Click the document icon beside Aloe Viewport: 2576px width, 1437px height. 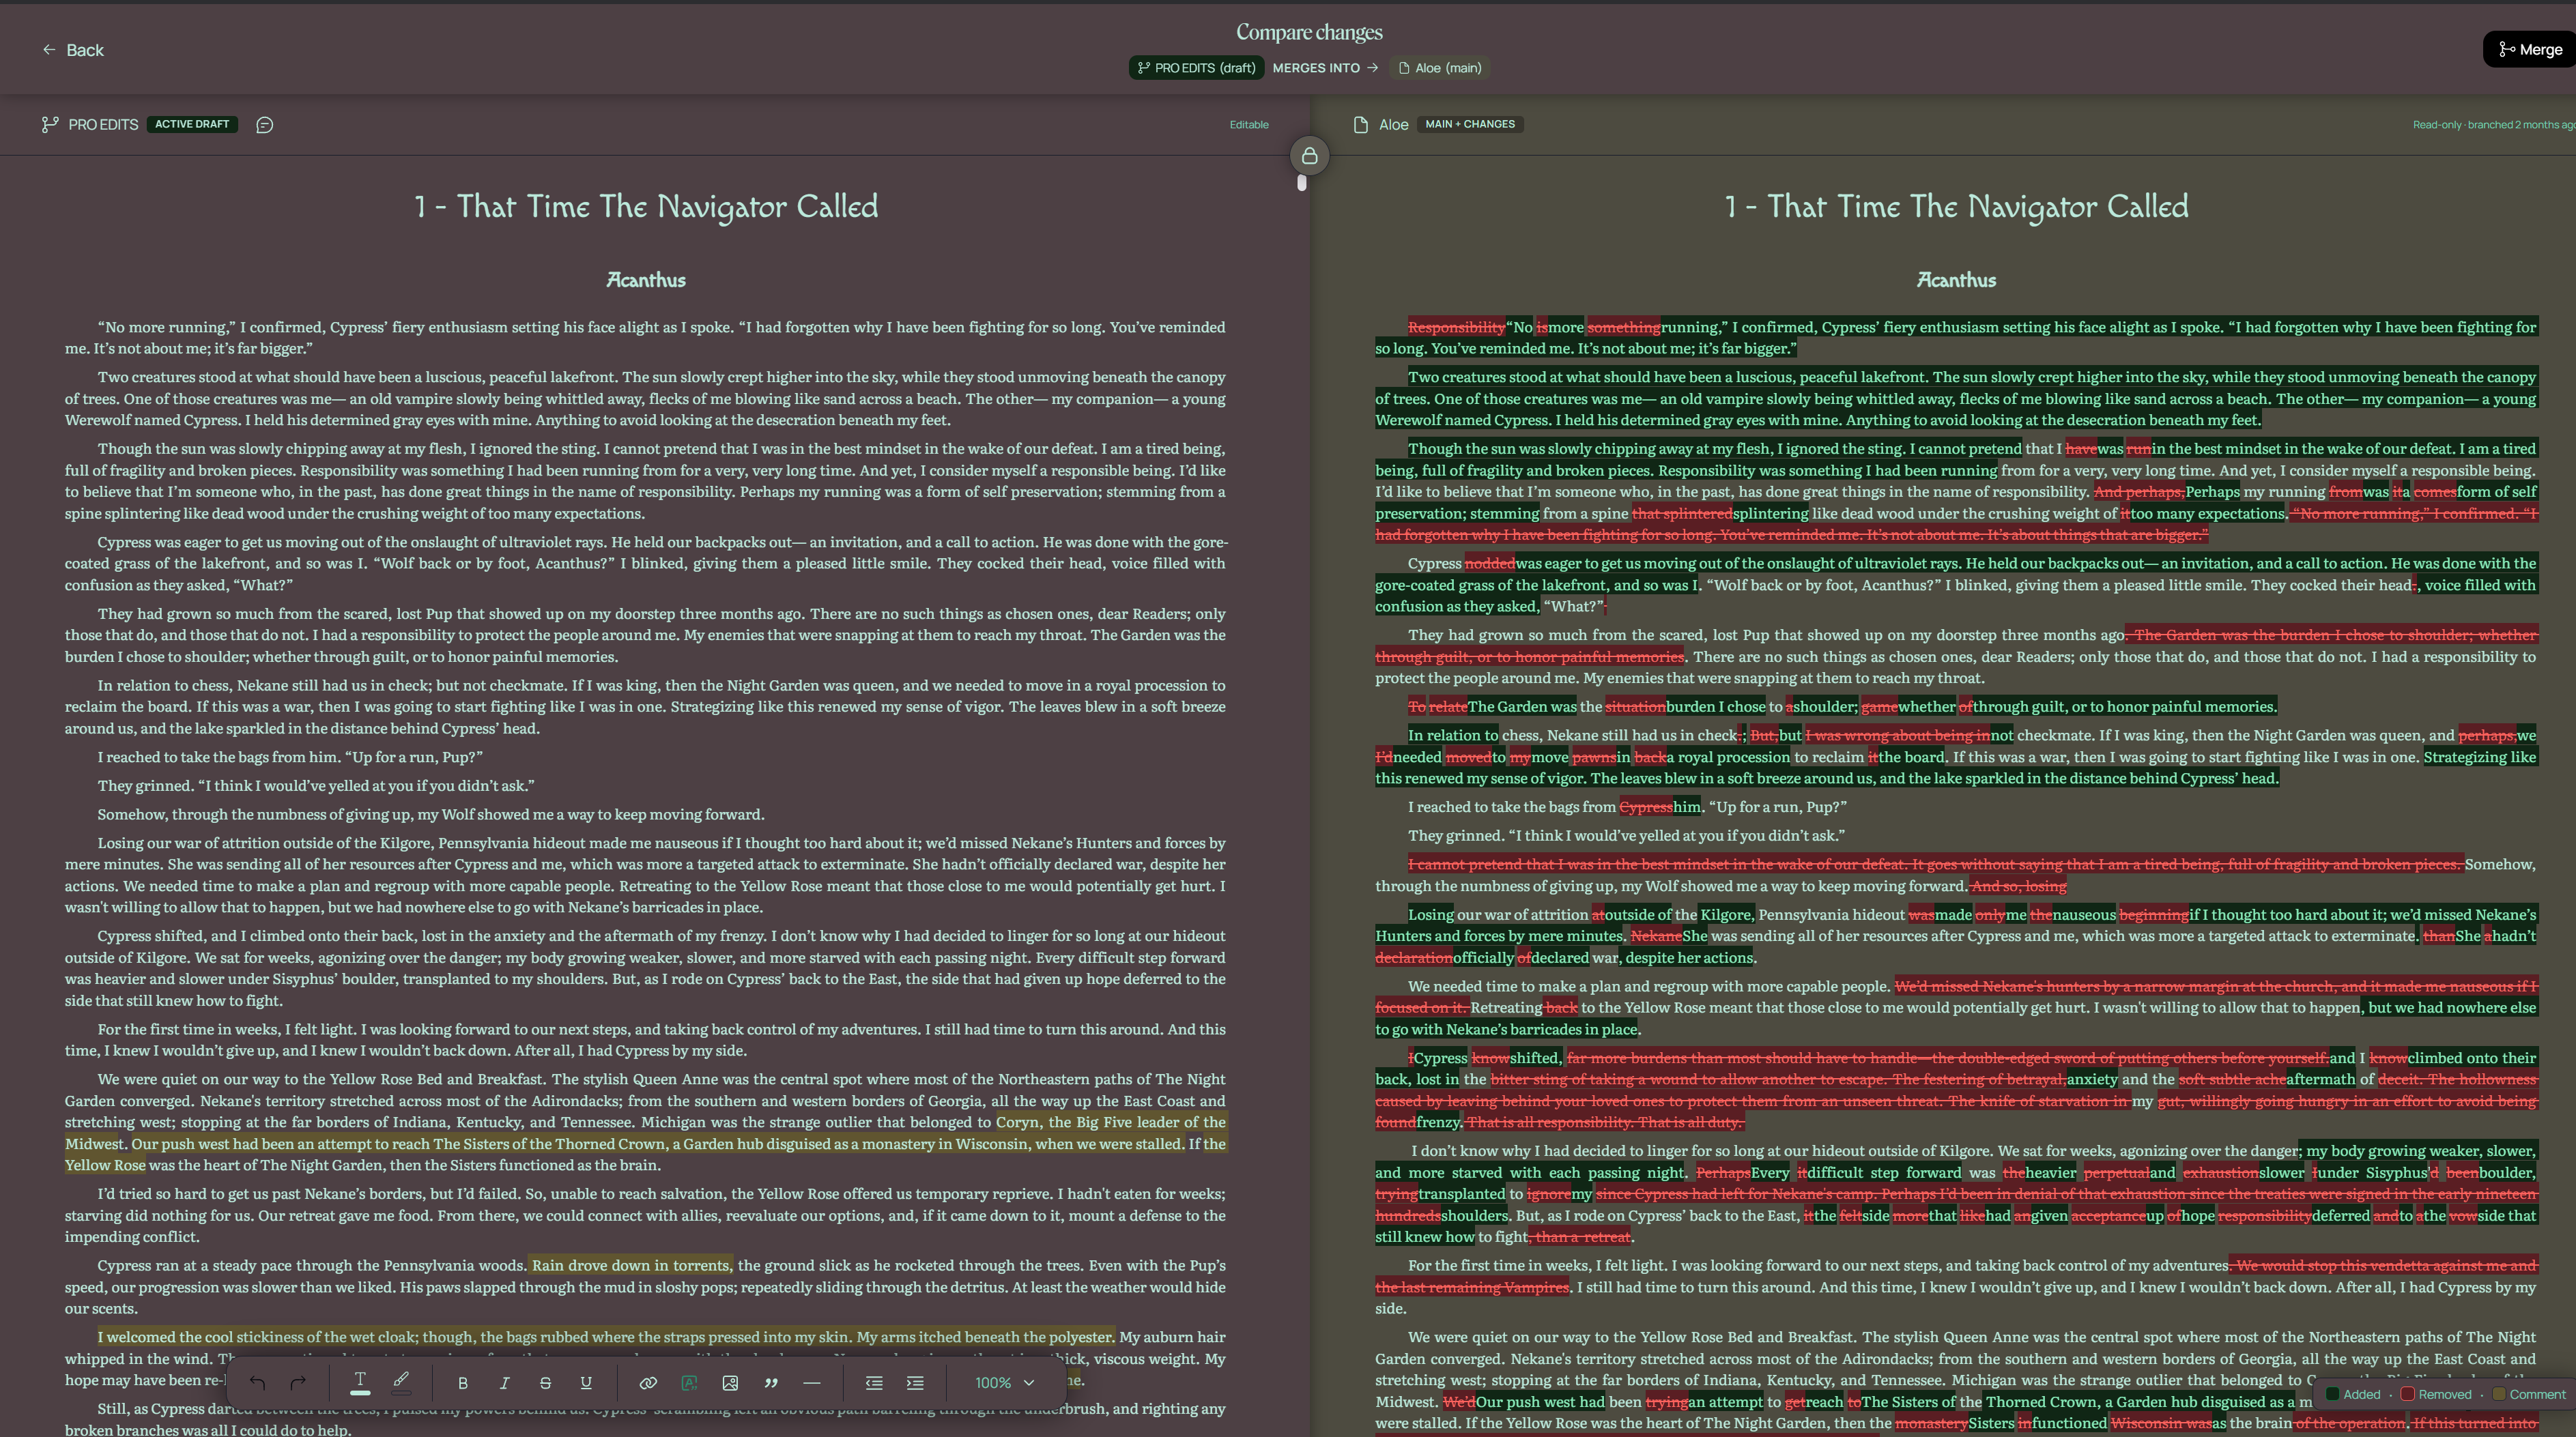tap(1360, 125)
